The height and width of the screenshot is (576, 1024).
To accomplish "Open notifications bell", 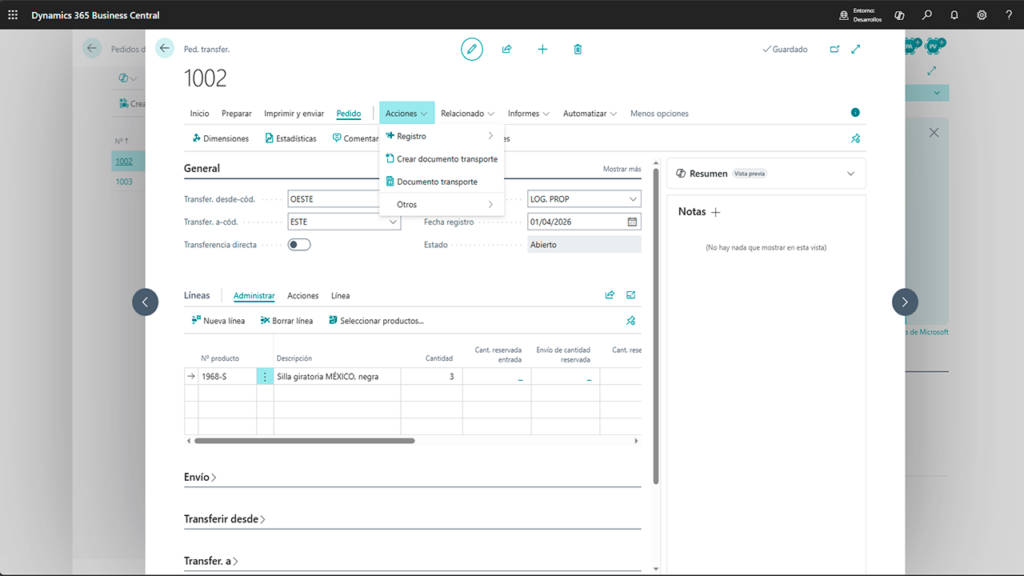I will click(x=954, y=14).
